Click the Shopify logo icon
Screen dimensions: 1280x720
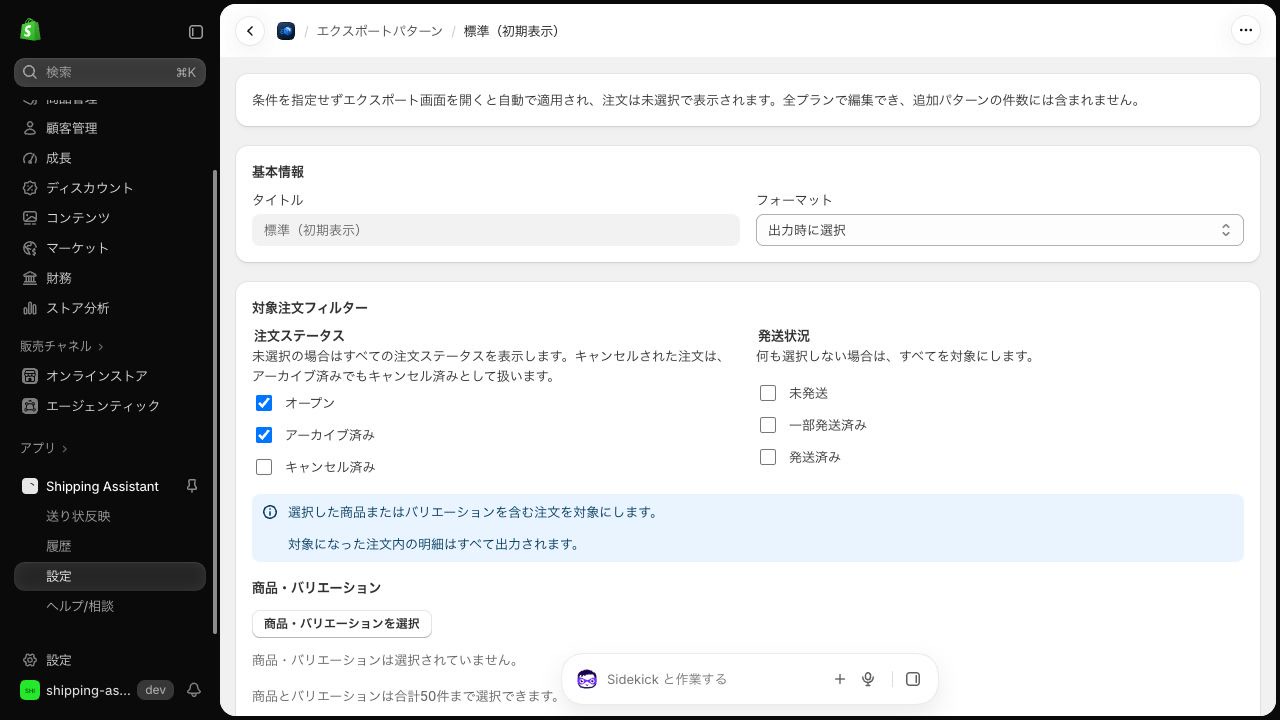click(x=30, y=30)
